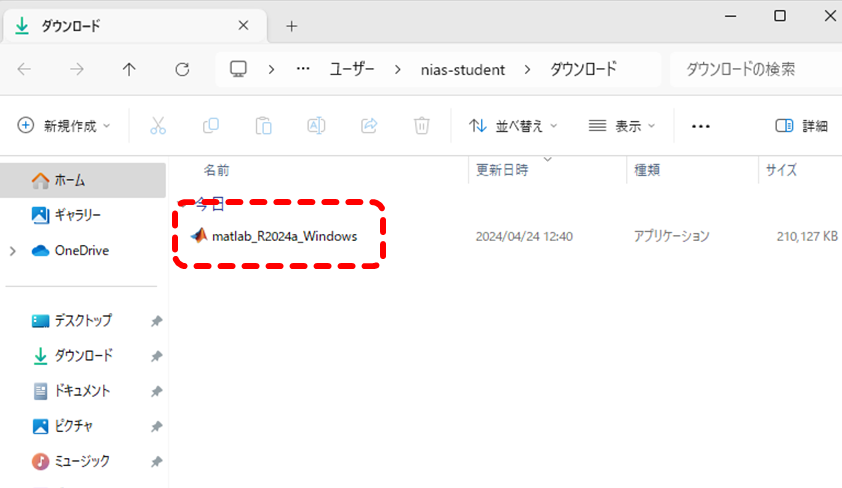Focus the ダウンロードの検索 search box
This screenshot has width=842, height=488.
pyautogui.click(x=756, y=69)
